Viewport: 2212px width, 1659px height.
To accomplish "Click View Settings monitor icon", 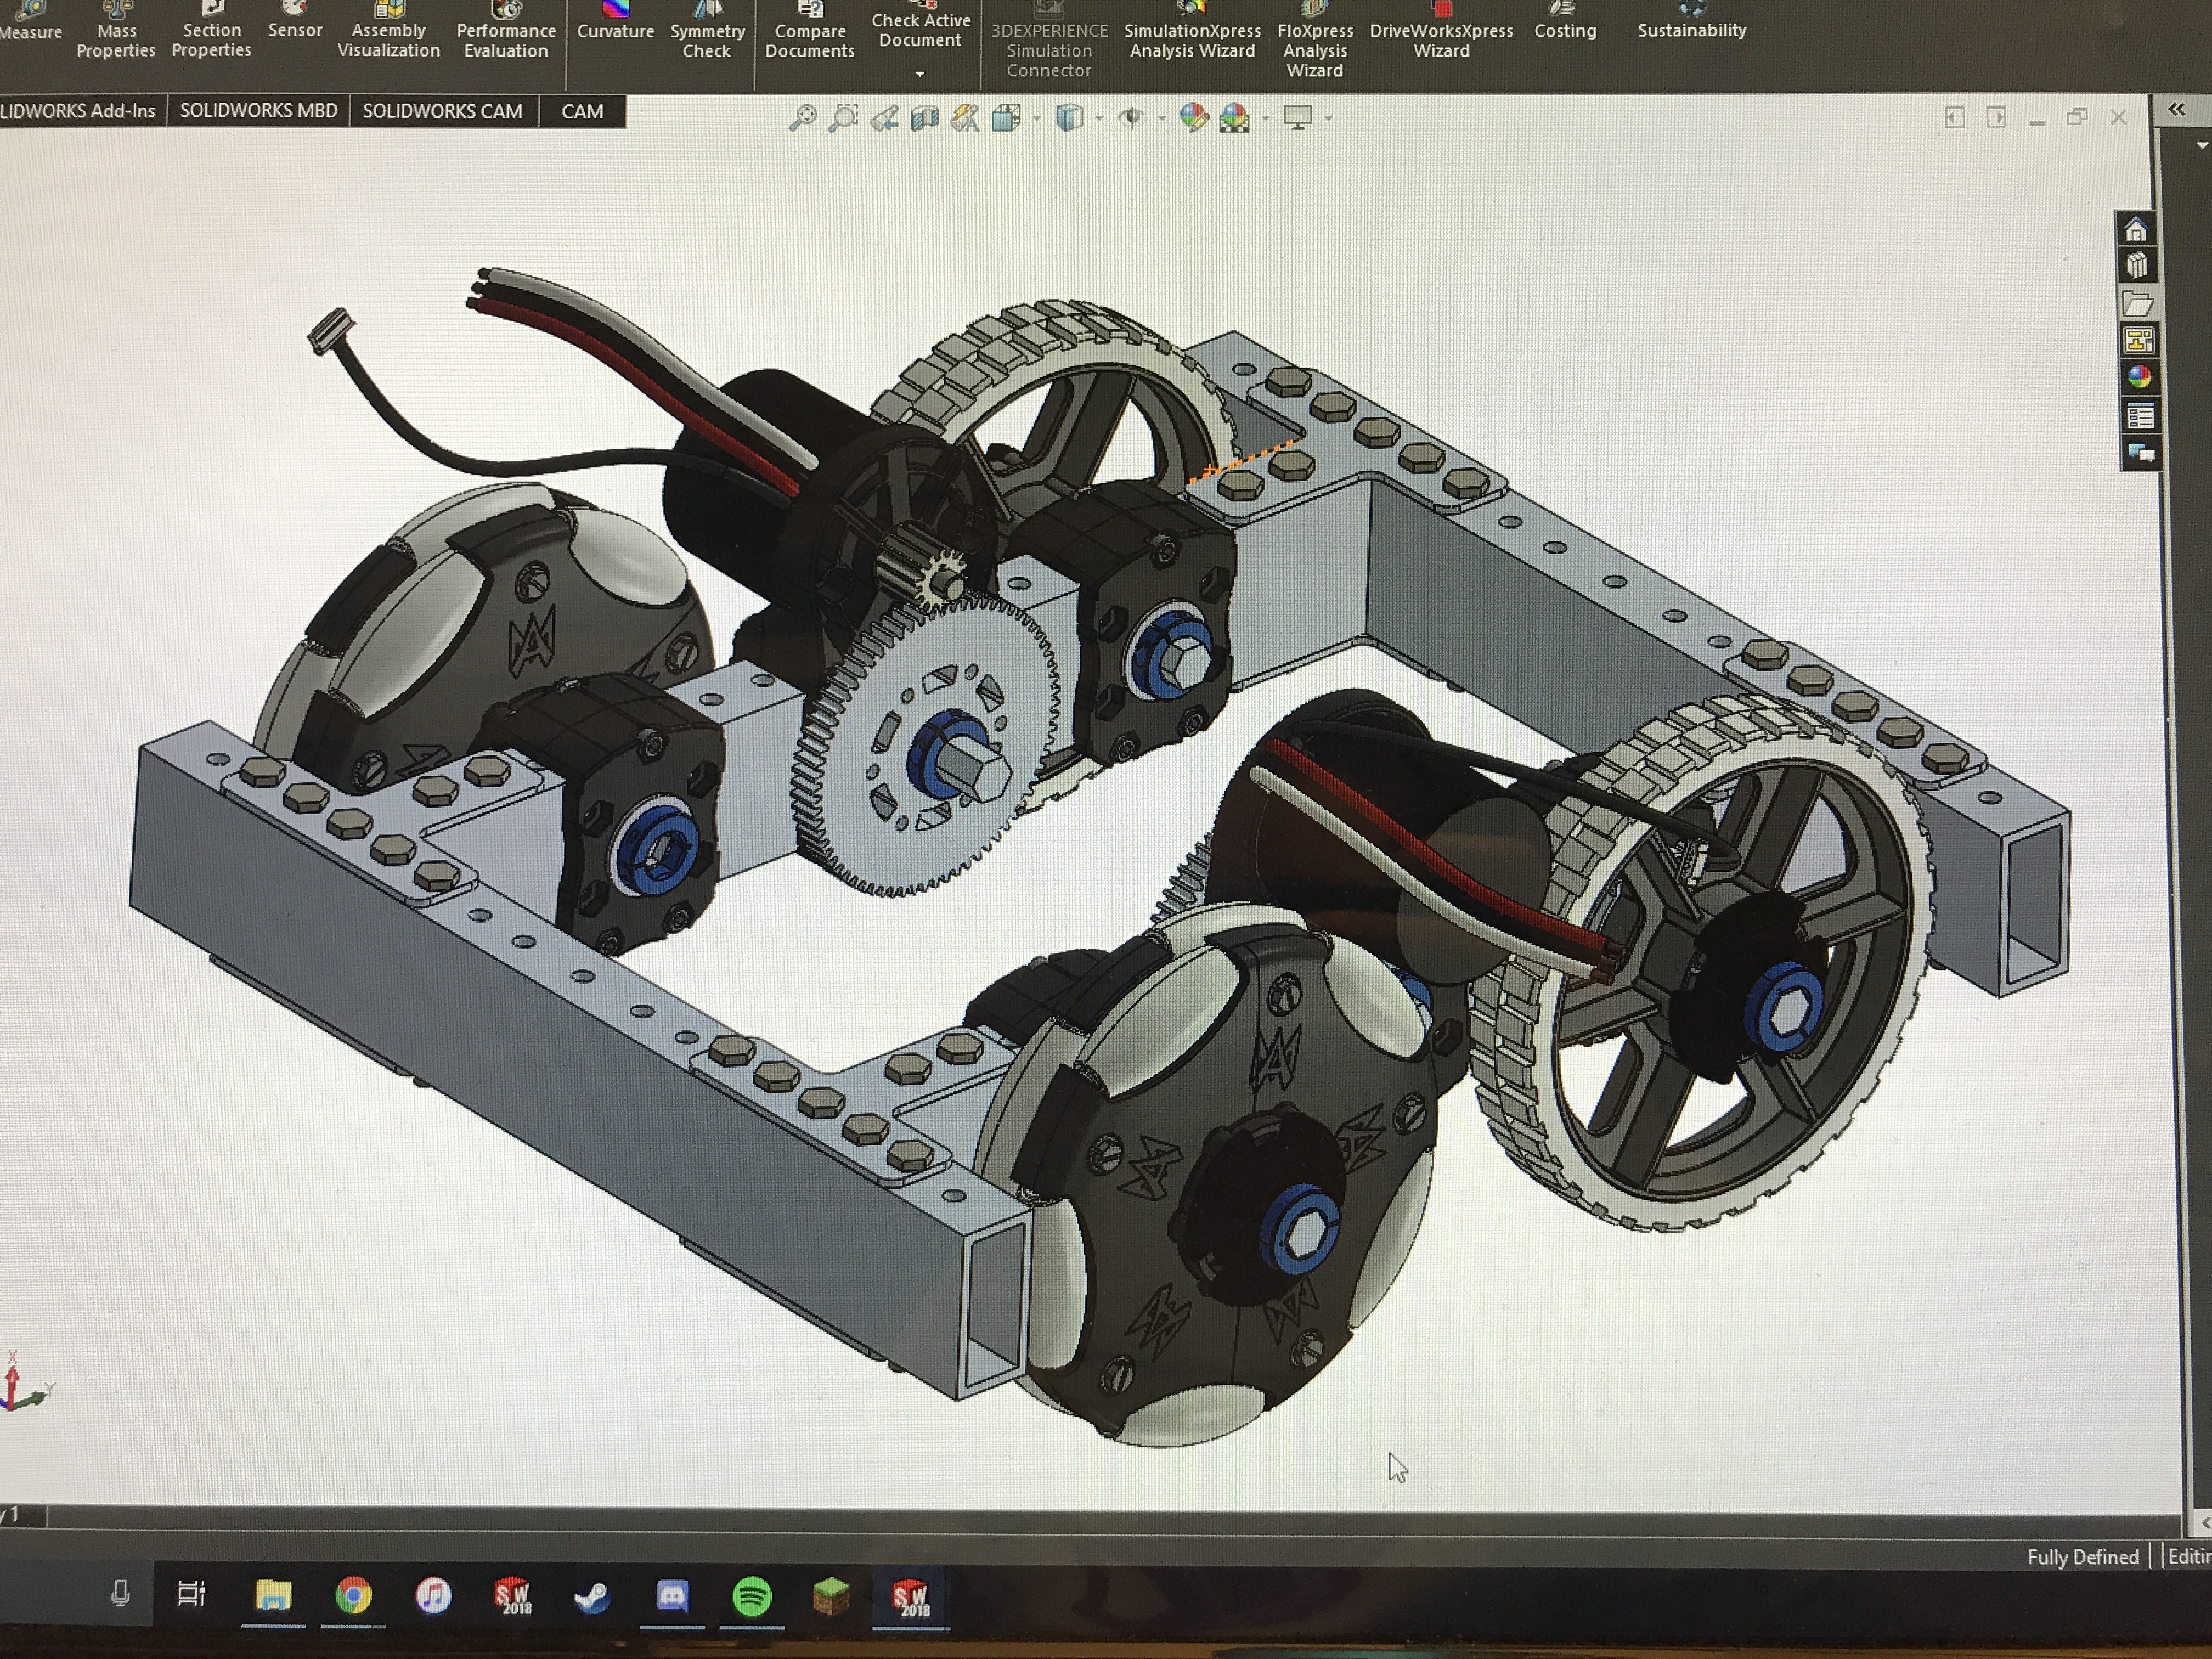I will point(1298,118).
